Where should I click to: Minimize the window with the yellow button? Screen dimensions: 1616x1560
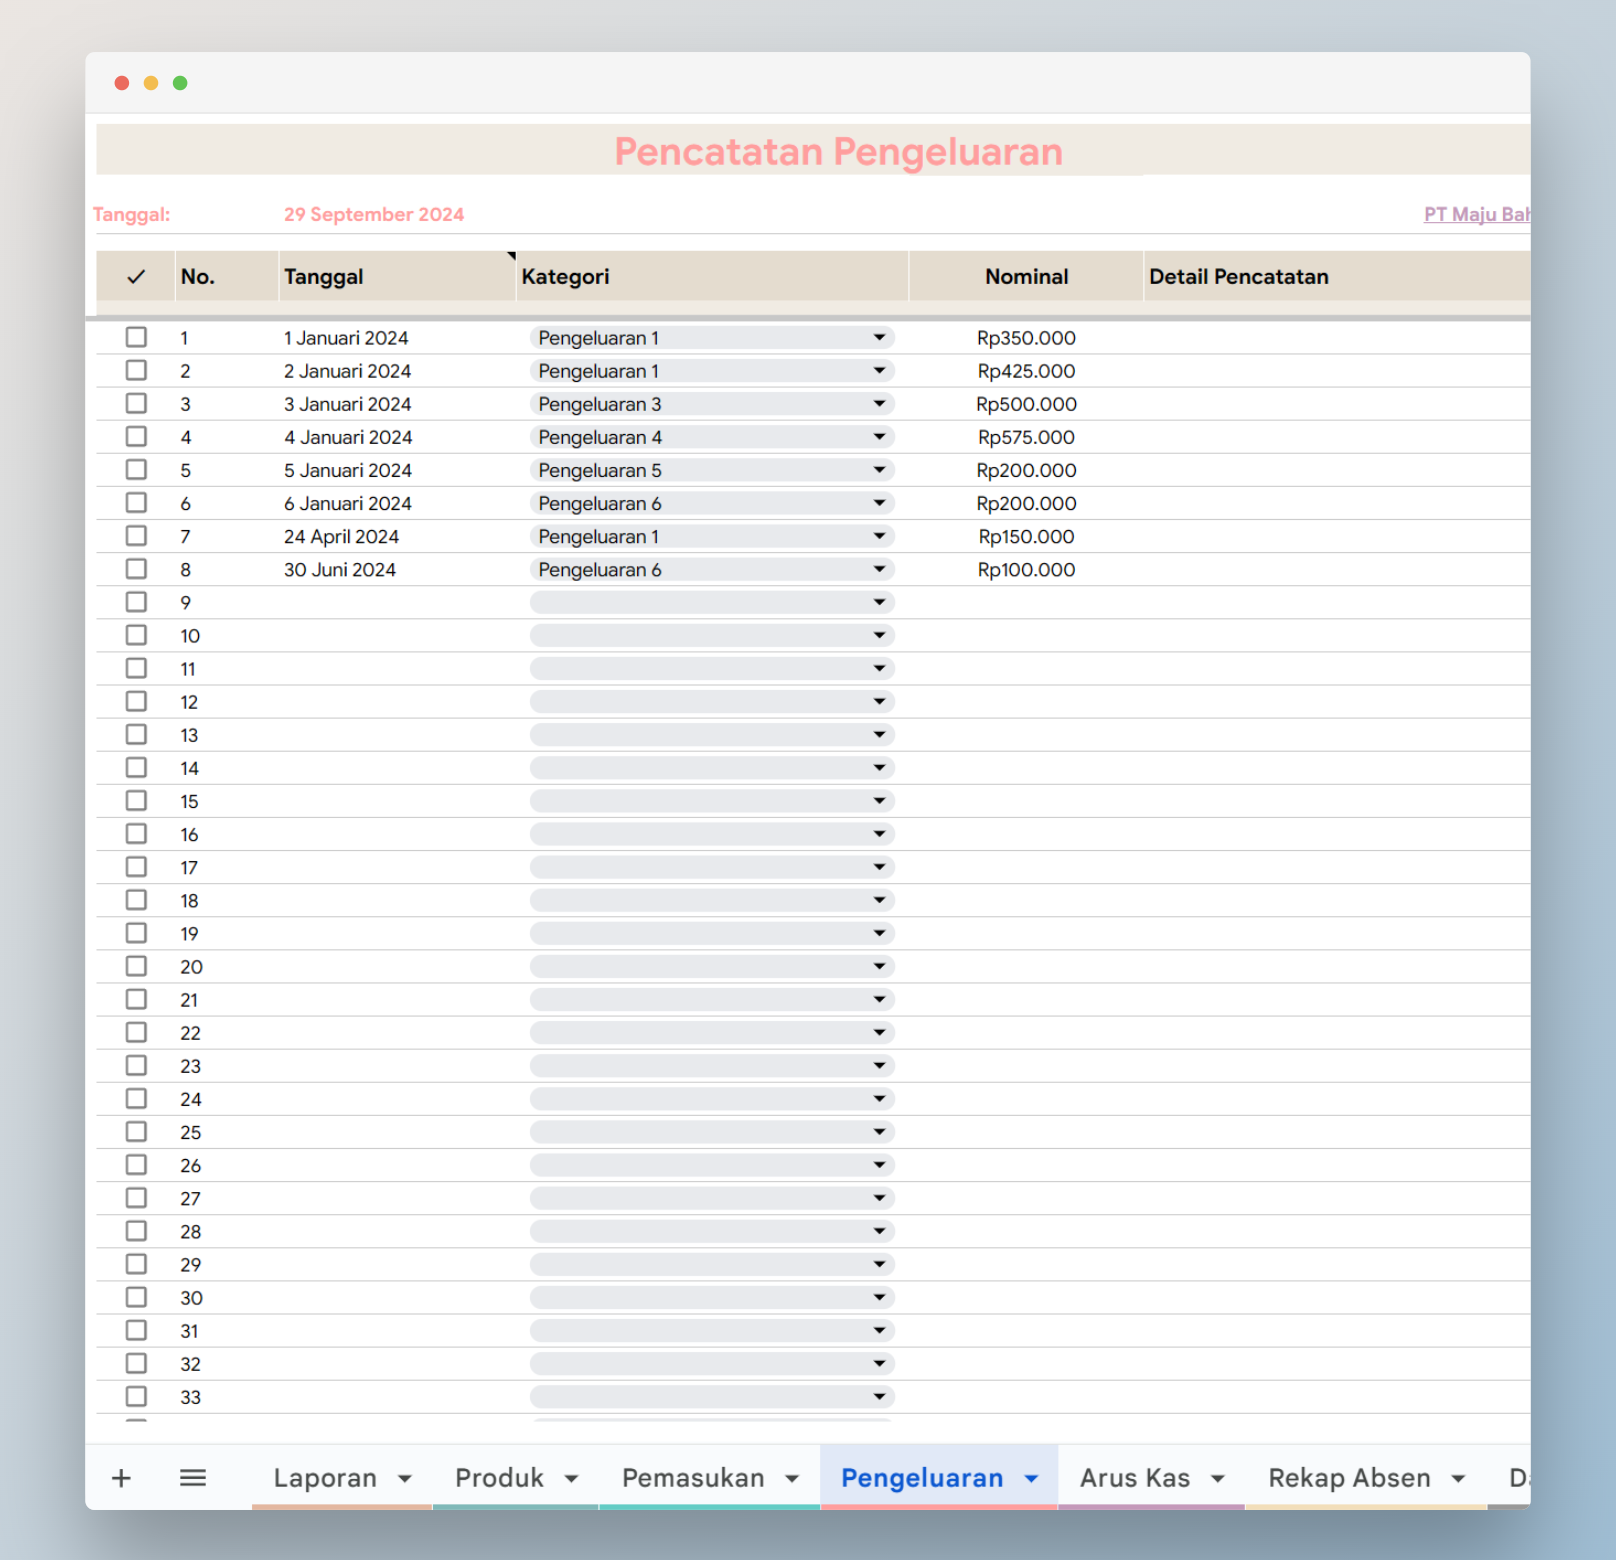click(151, 83)
